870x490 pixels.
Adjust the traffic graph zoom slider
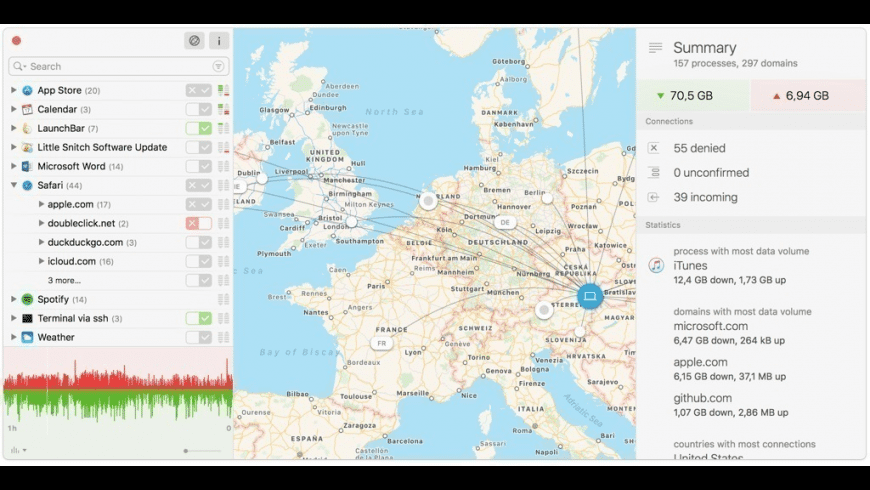pyautogui.click(x=186, y=451)
